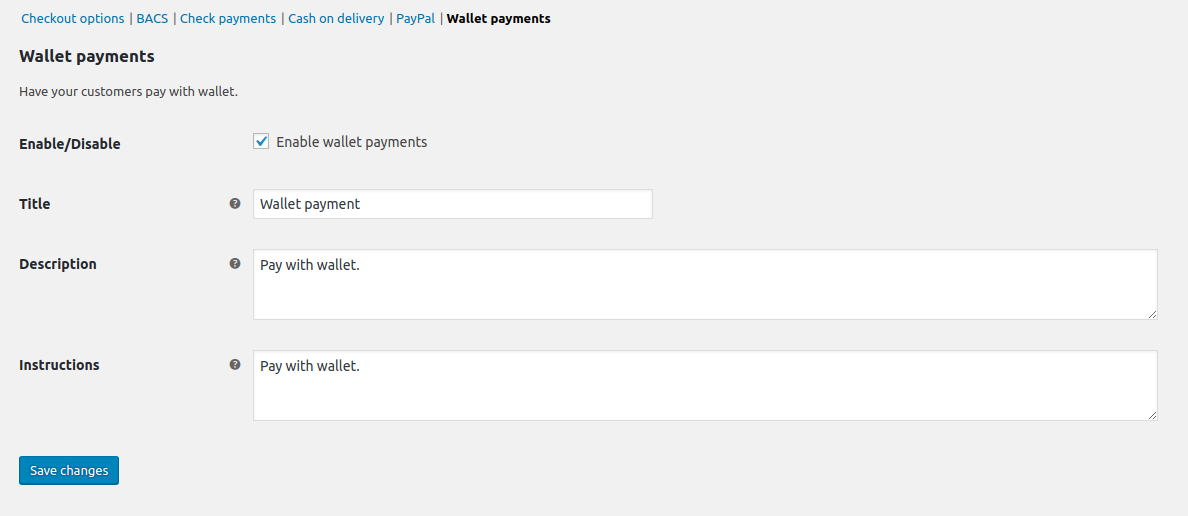The image size is (1188, 516).
Task: Open the PayPal settings link
Action: coord(415,18)
